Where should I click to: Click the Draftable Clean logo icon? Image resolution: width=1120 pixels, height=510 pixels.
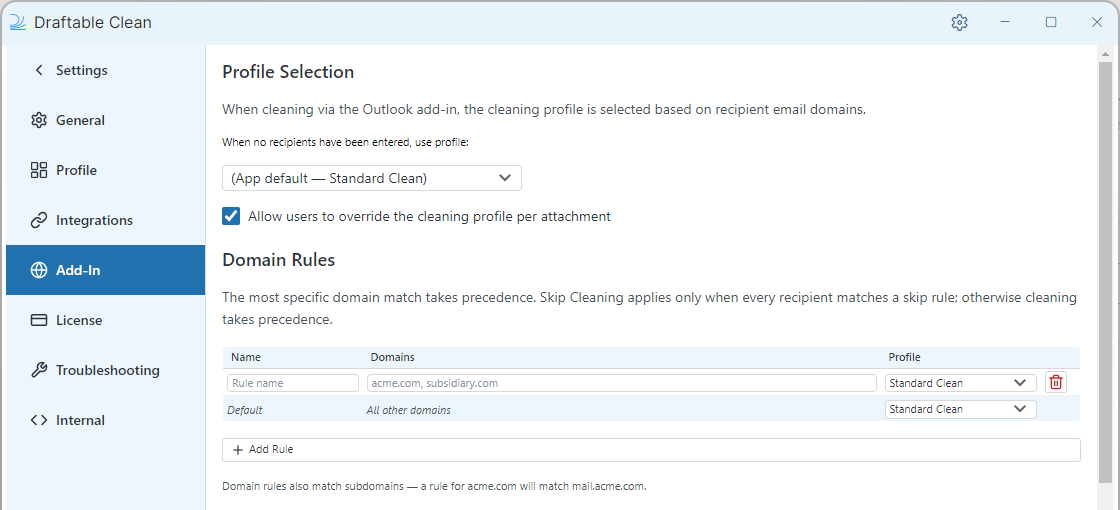point(18,22)
